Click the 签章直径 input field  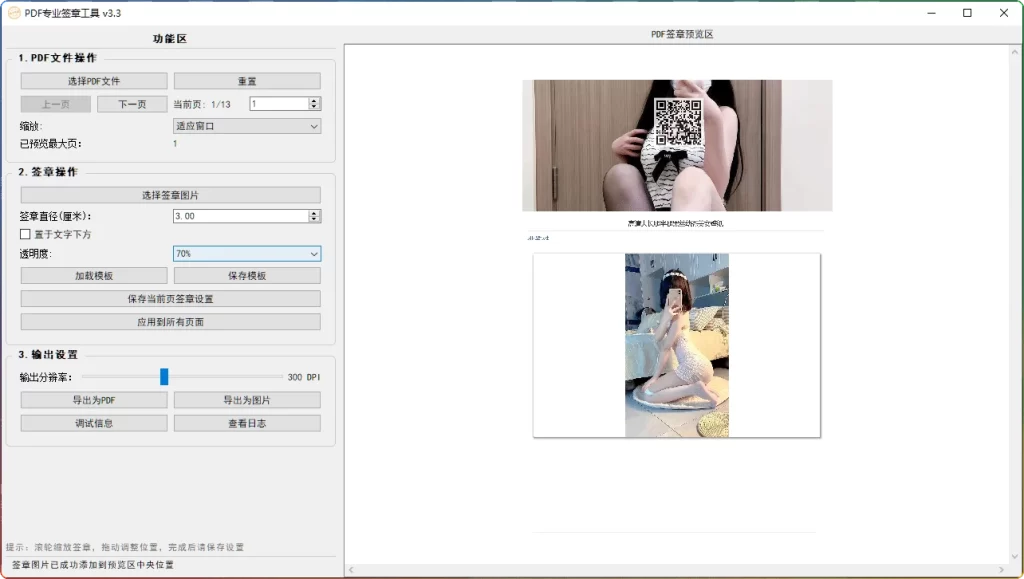tap(240, 216)
